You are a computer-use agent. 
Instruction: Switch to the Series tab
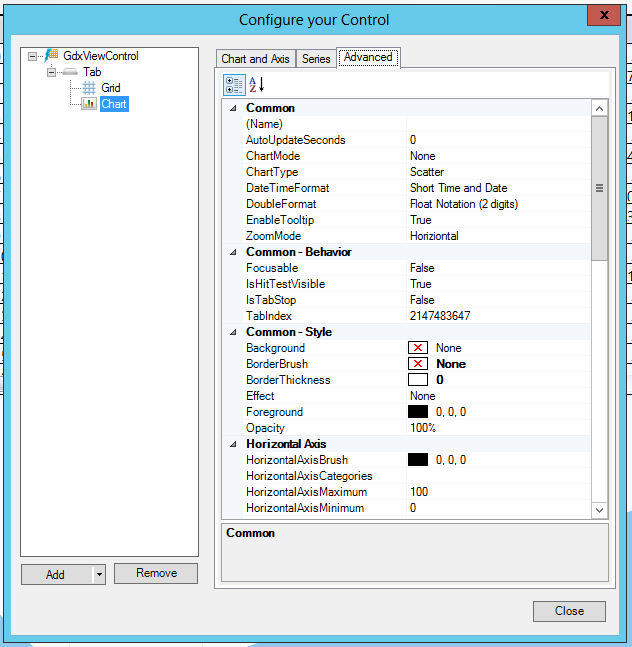316,59
